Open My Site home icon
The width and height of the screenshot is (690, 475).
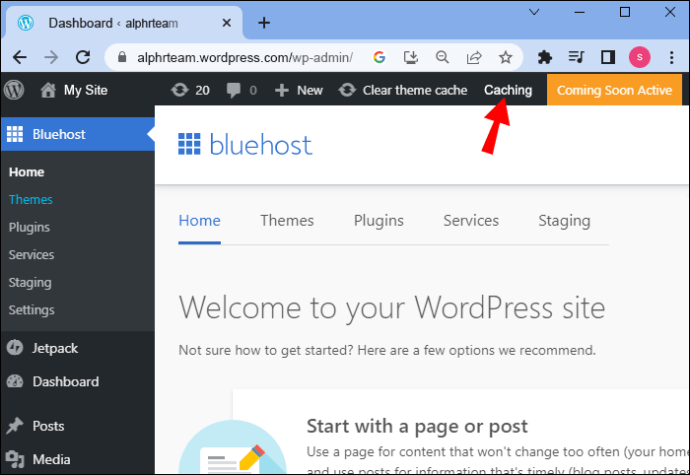click(48, 90)
